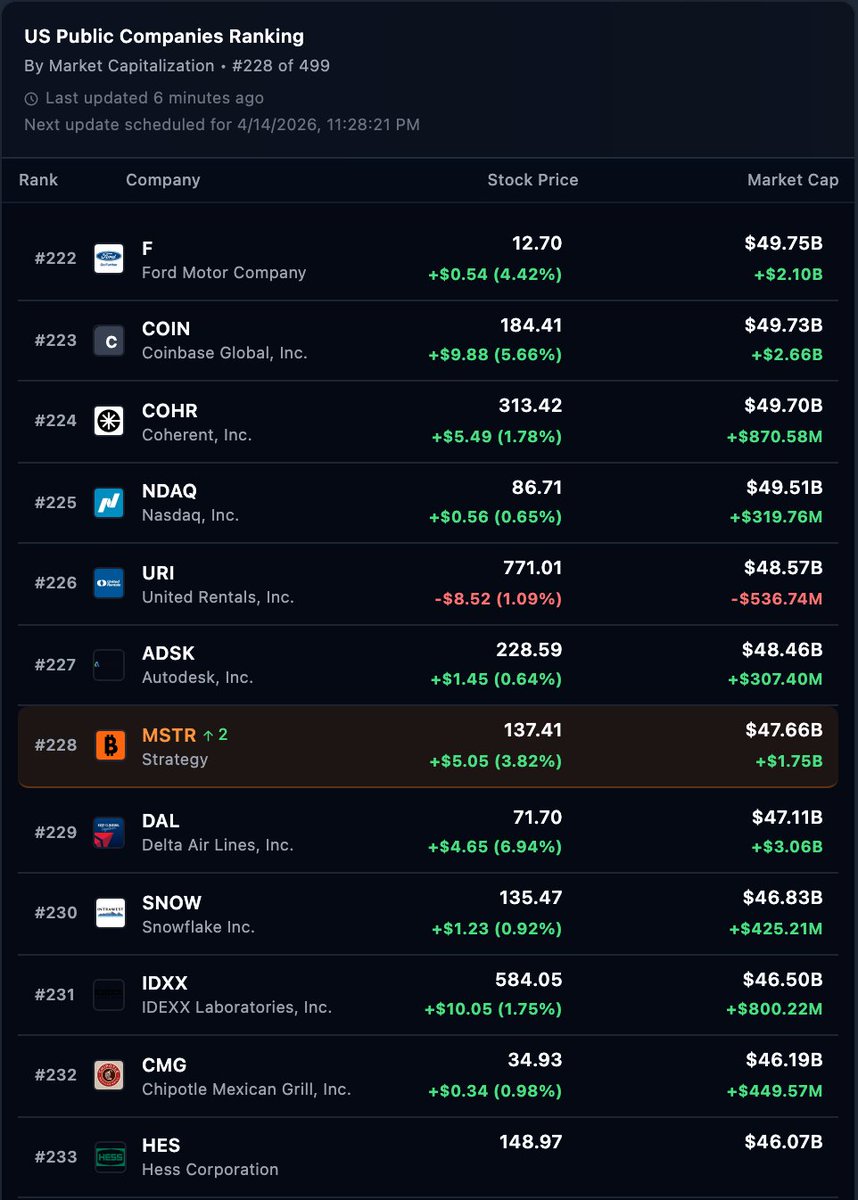Click the Coherent logo icon
The image size is (858, 1200).
click(109, 421)
